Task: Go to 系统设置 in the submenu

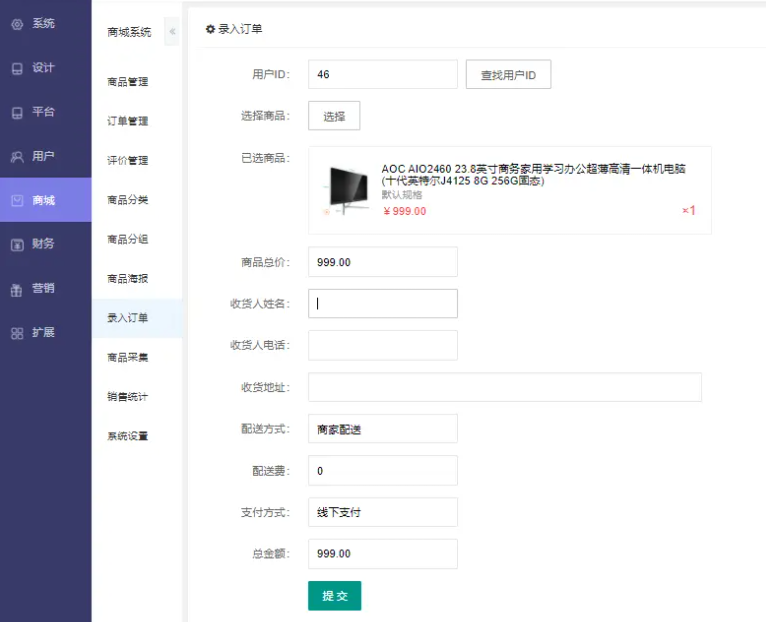Action: click(x=128, y=436)
